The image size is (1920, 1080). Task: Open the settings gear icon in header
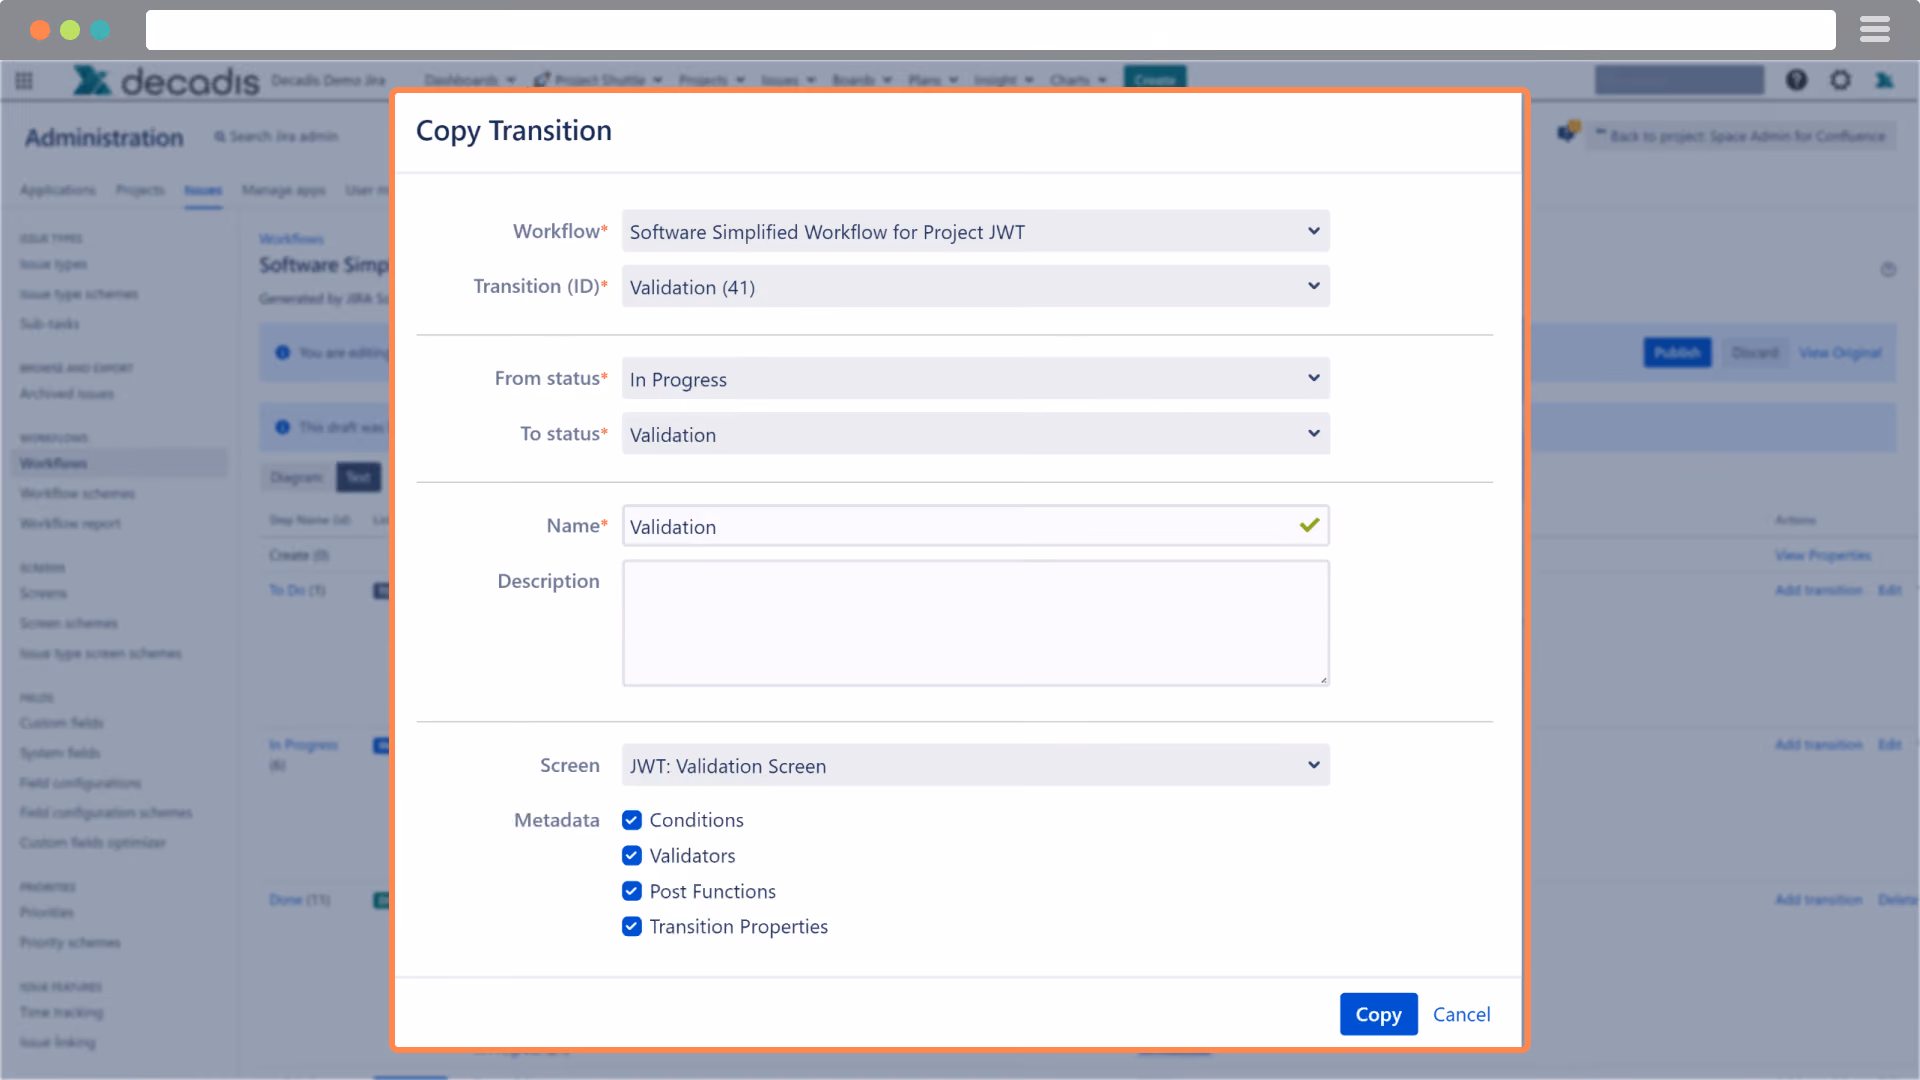(x=1840, y=80)
